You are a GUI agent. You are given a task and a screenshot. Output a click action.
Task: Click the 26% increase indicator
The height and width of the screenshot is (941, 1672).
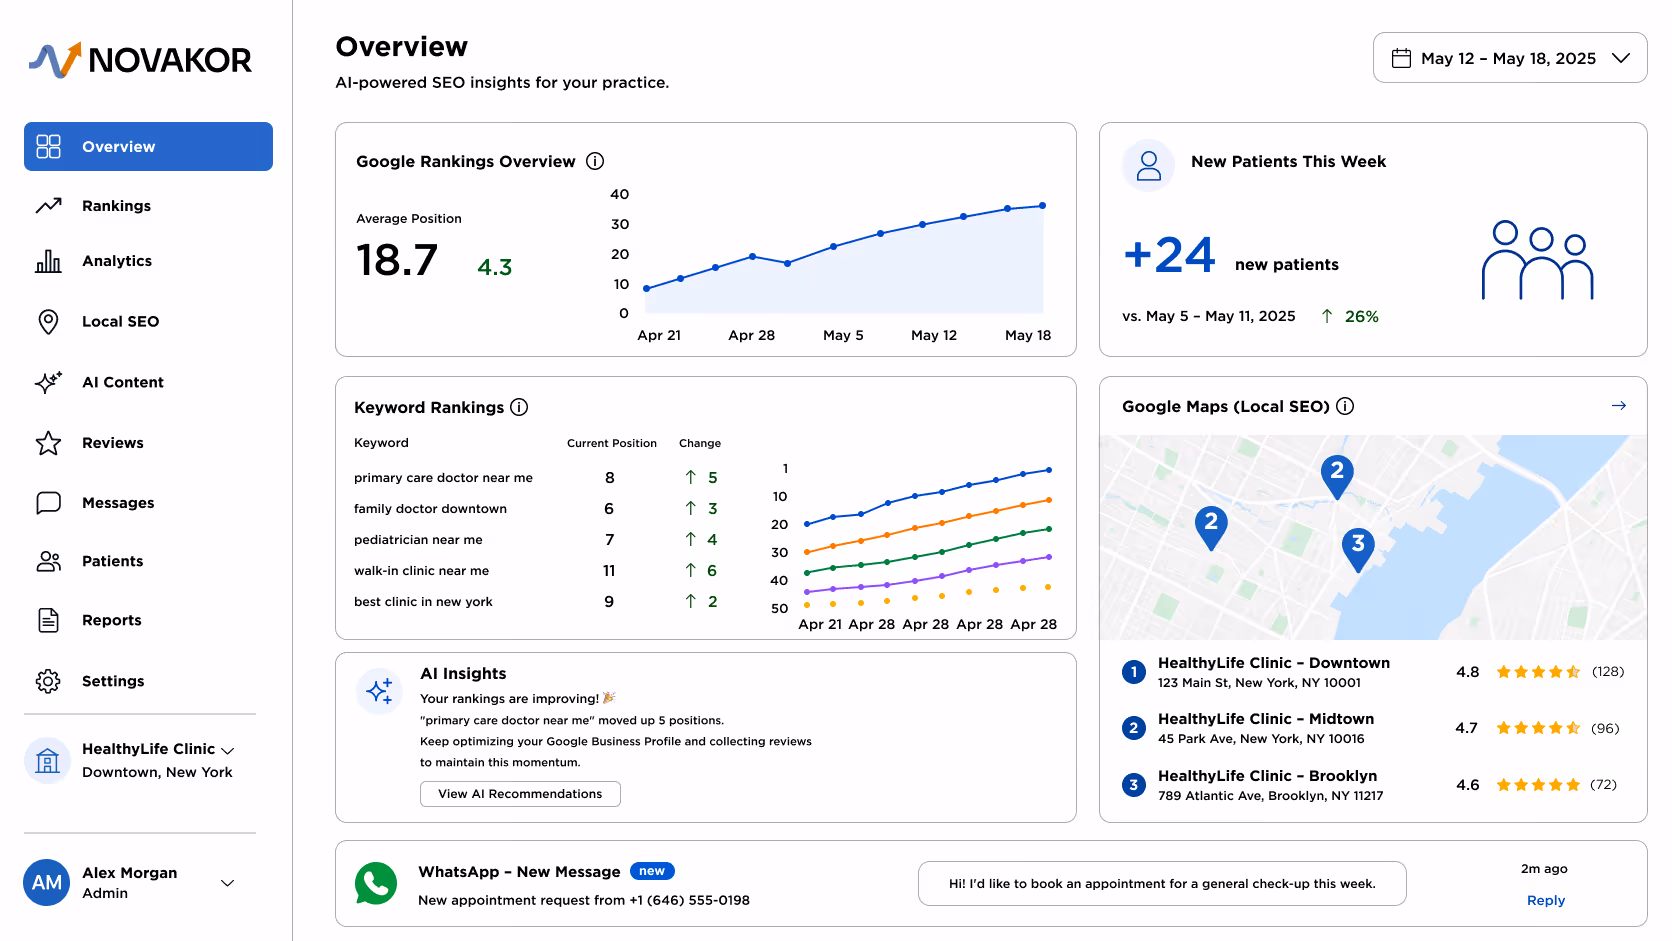pyautogui.click(x=1349, y=316)
